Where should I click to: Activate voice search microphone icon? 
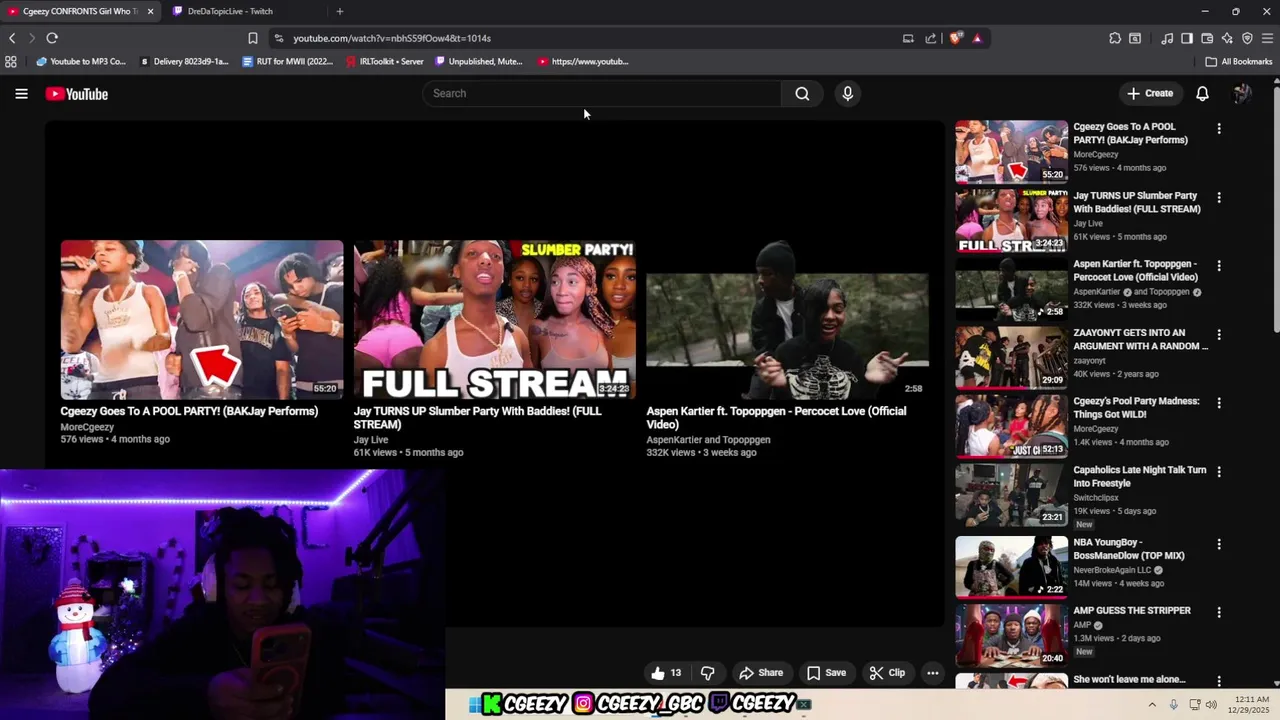847,93
